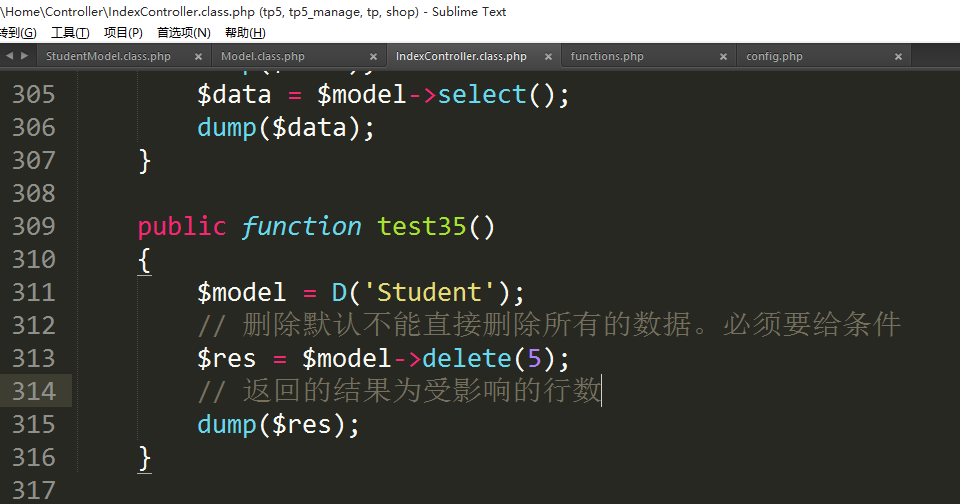960x504 pixels.
Task: Click the dump($res) statement
Action: tap(277, 424)
